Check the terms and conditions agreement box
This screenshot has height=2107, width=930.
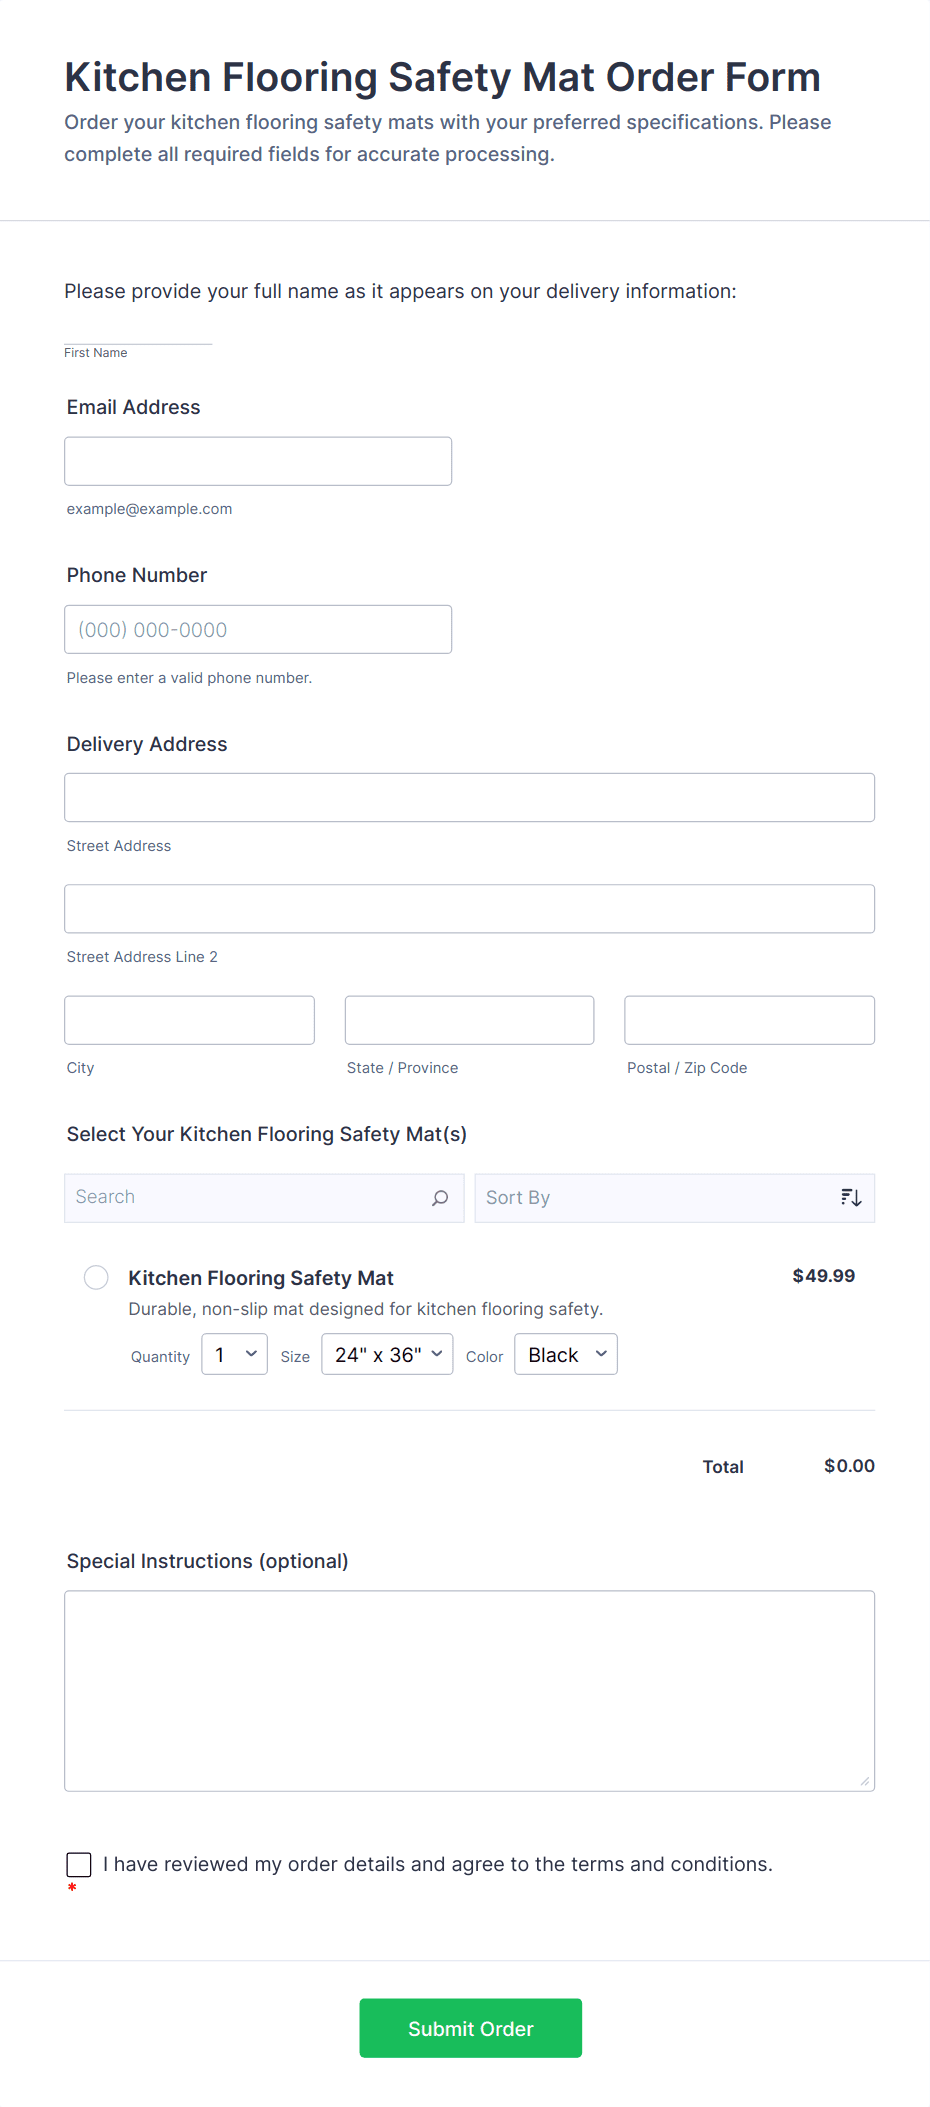[x=79, y=1864]
